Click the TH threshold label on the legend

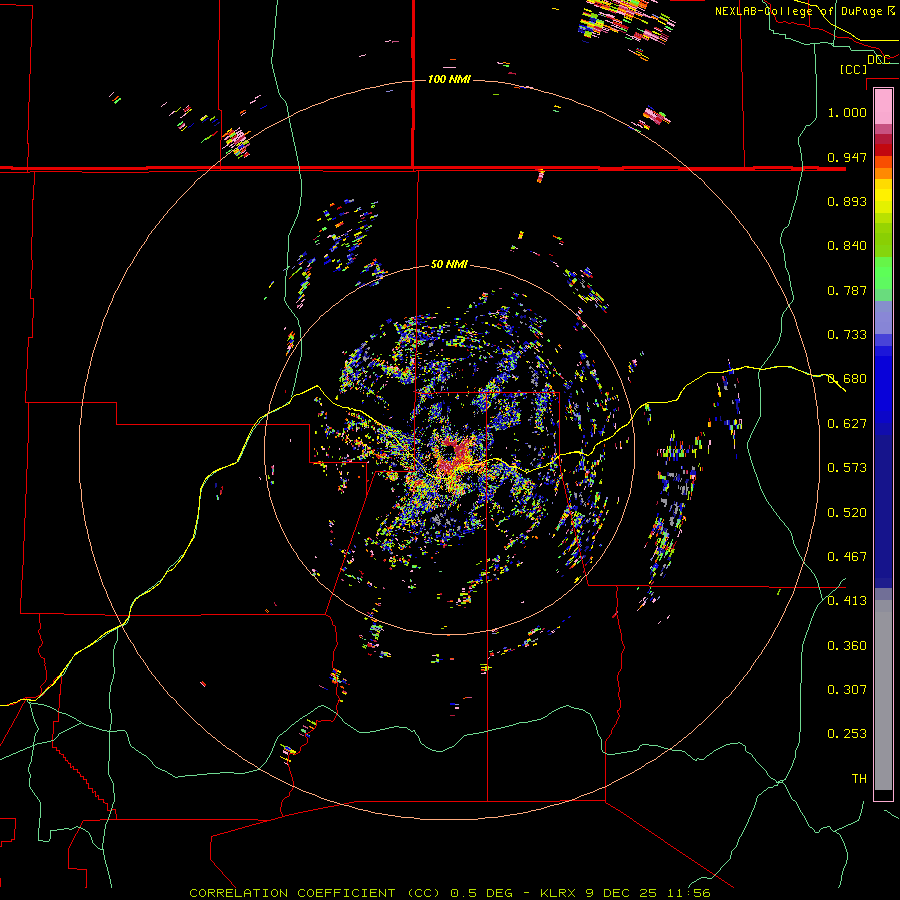[859, 778]
